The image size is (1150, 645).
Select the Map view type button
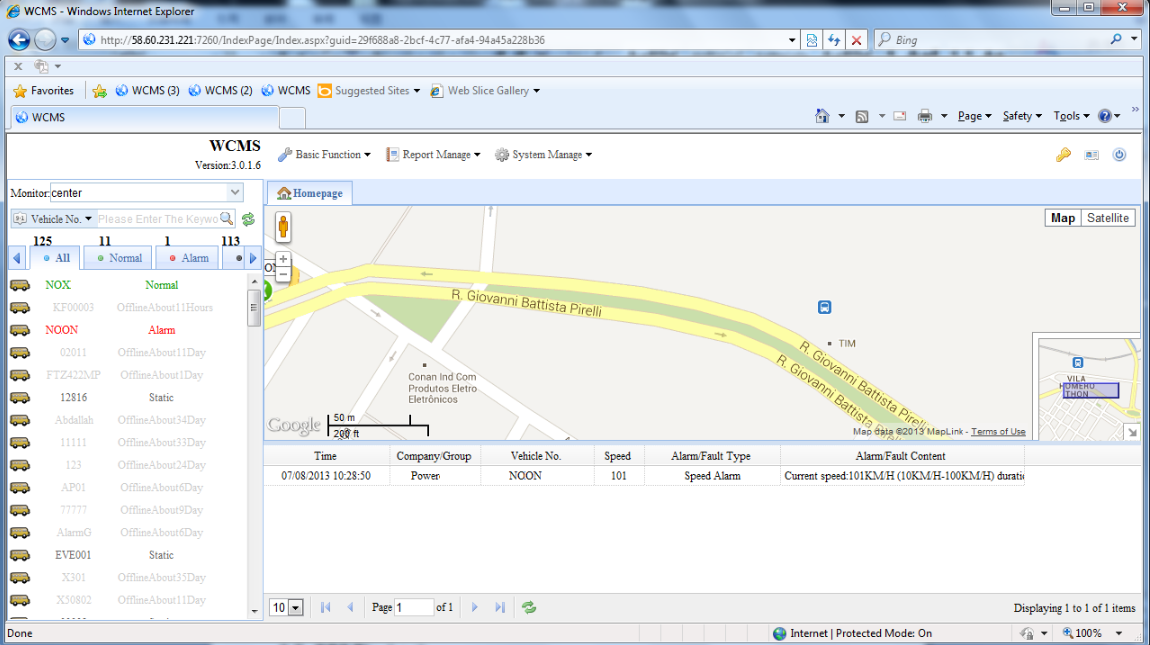[x=1062, y=218]
